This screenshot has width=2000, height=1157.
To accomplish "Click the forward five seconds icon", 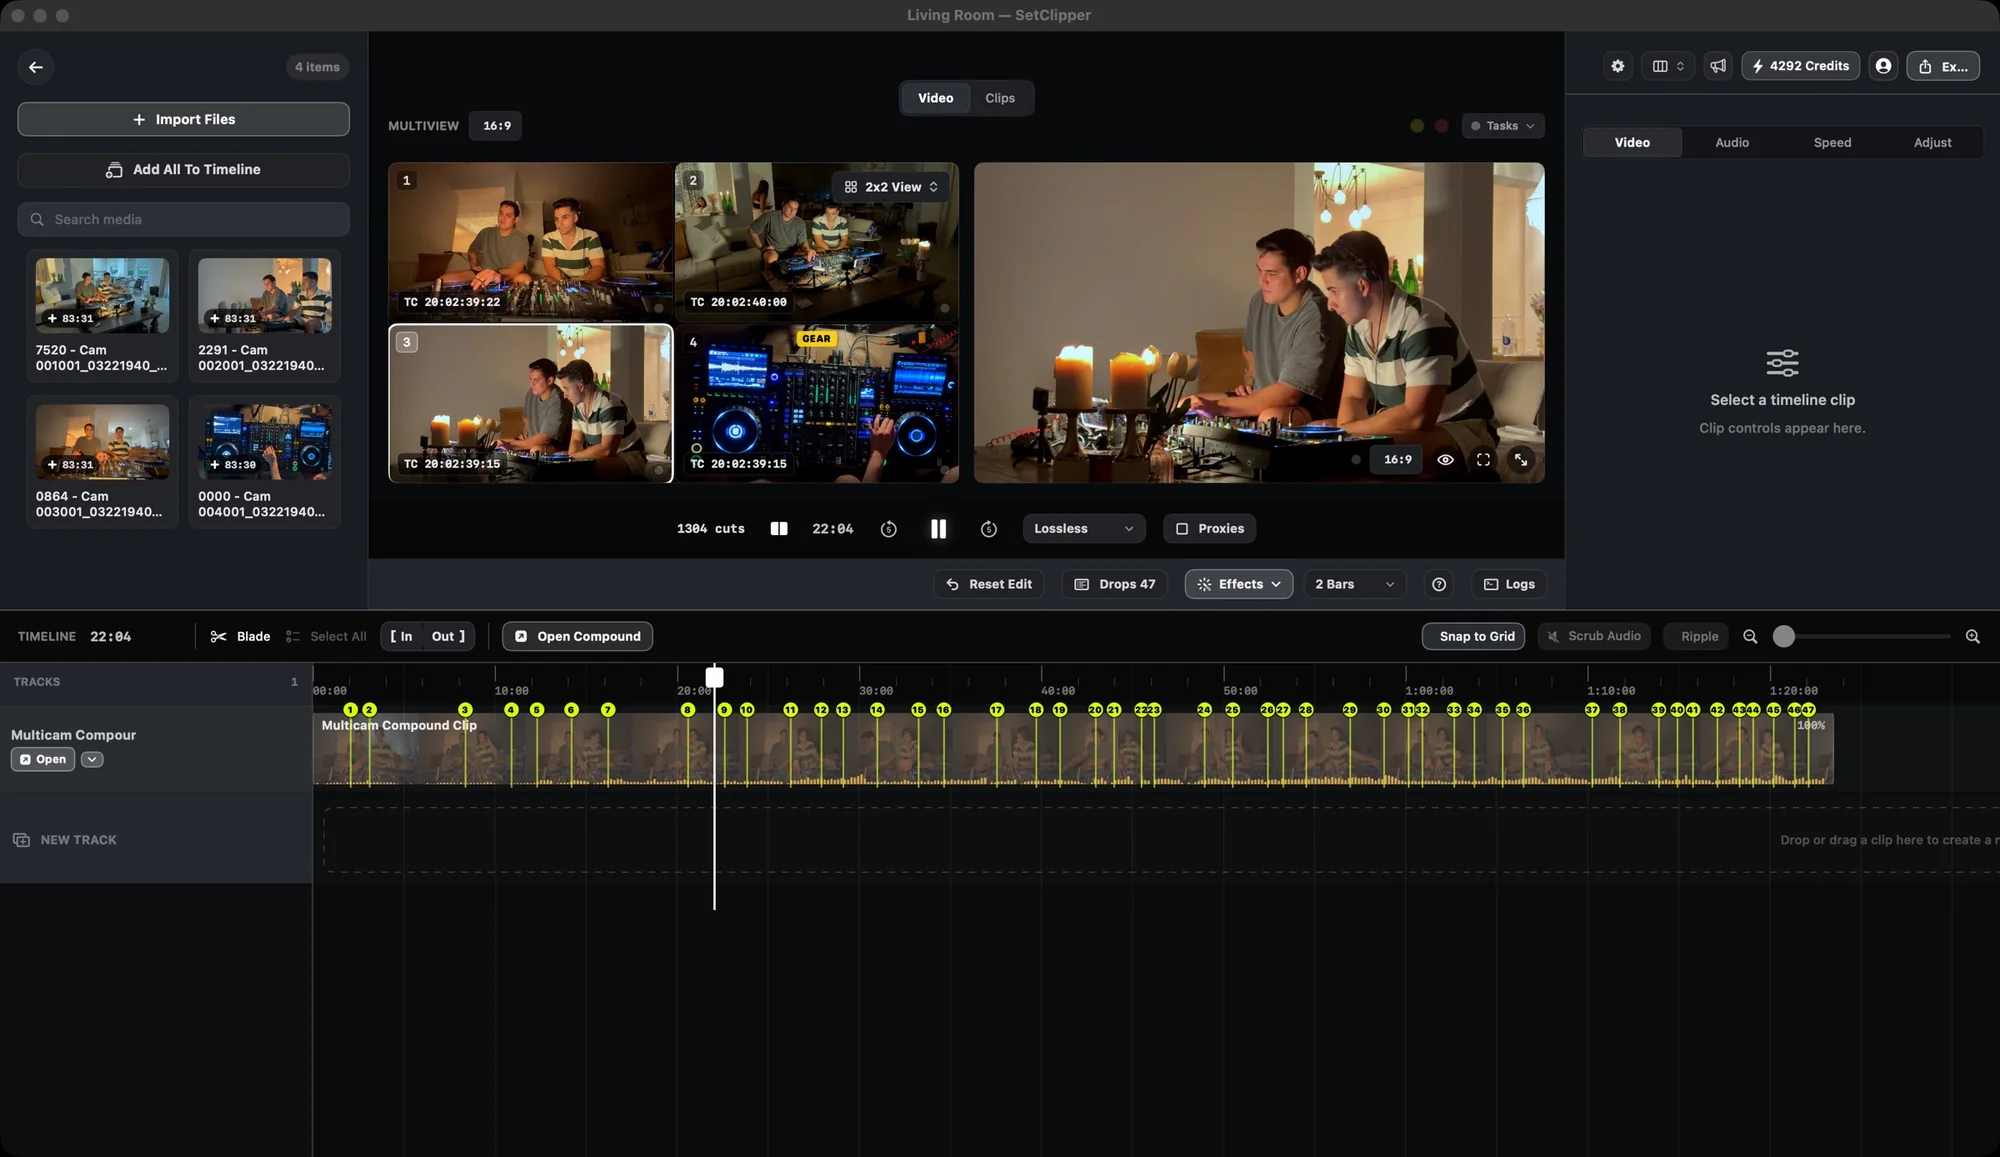I will pos(988,529).
